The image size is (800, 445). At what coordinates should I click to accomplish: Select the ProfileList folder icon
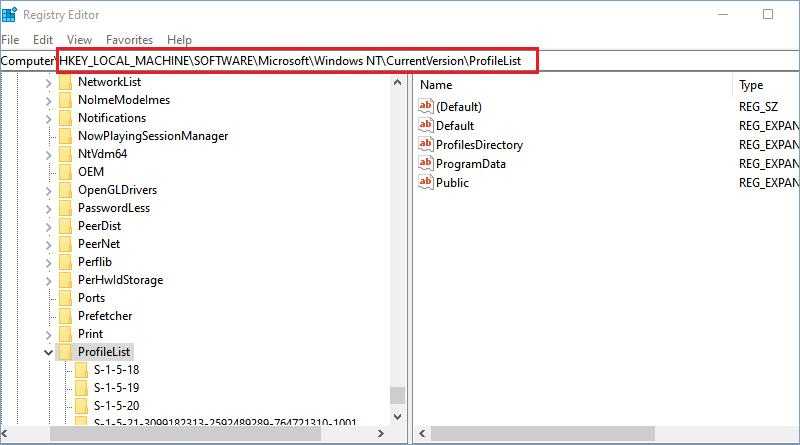click(x=65, y=352)
